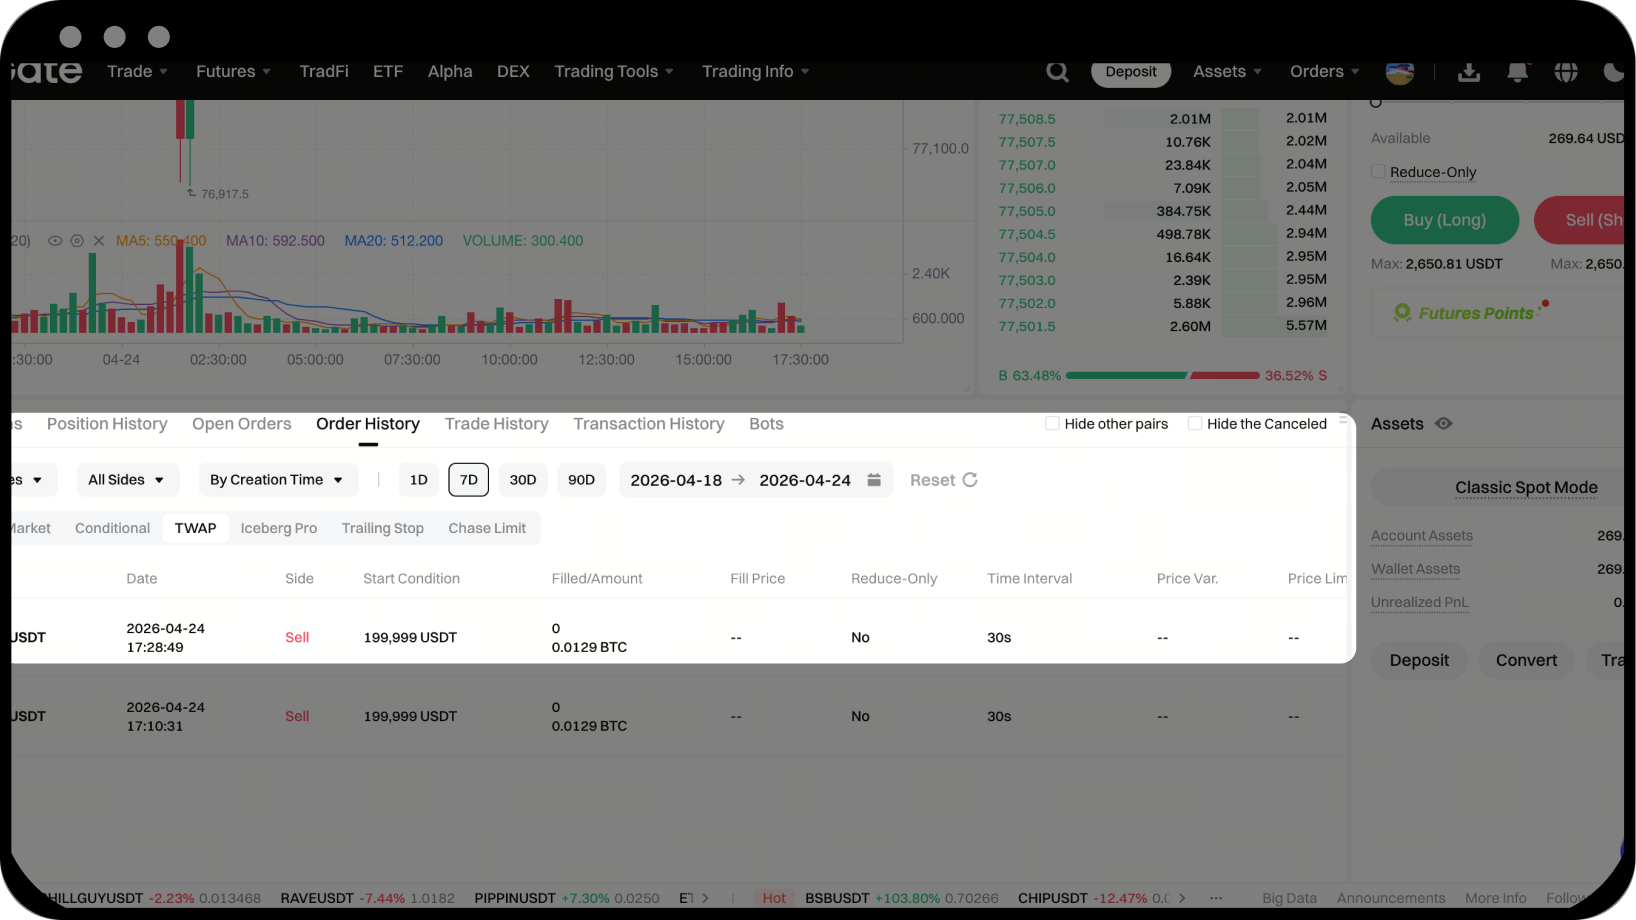1636x920 pixels.
Task: Open the By Creation Time dropdown
Action: click(277, 480)
